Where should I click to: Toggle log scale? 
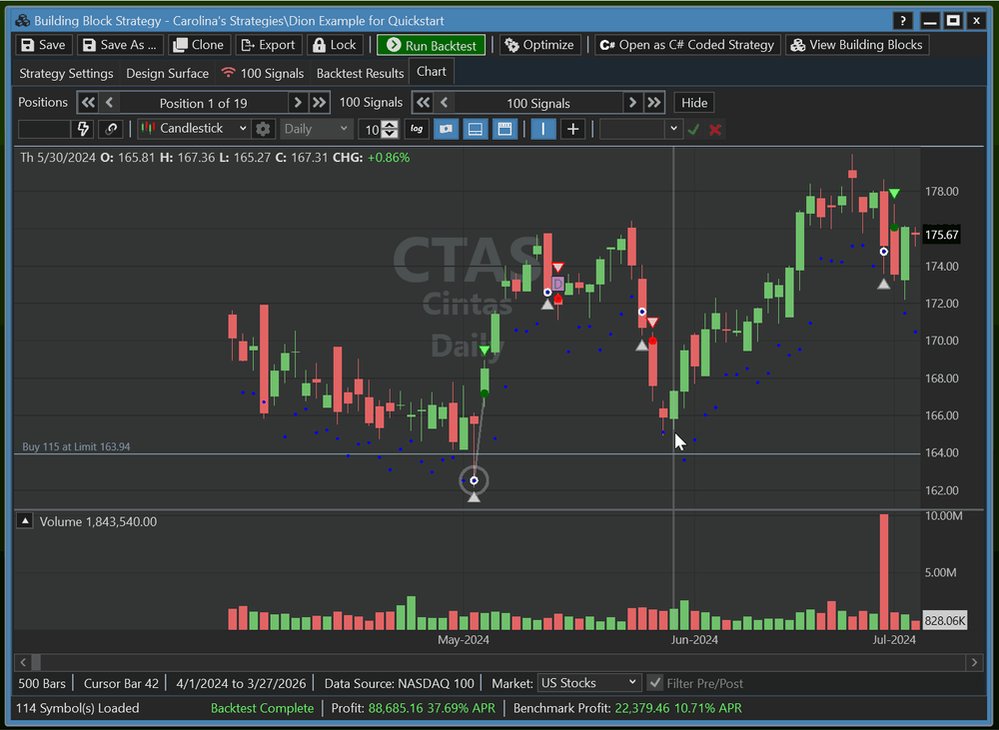click(x=417, y=129)
